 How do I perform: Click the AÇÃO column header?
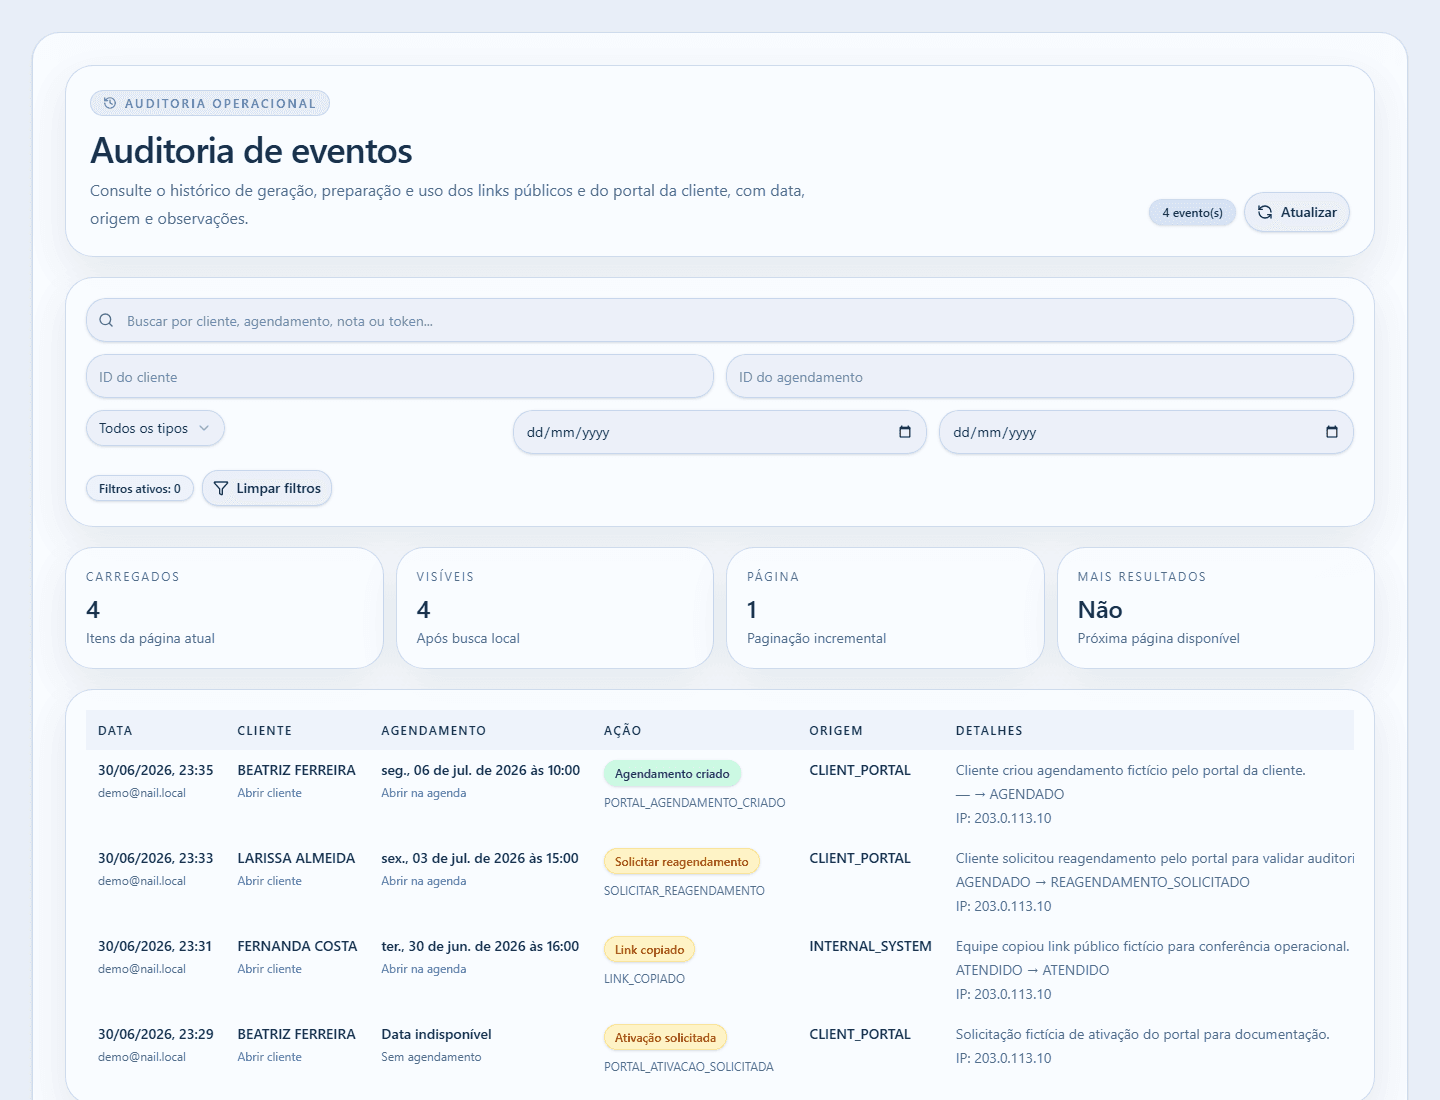623,731
